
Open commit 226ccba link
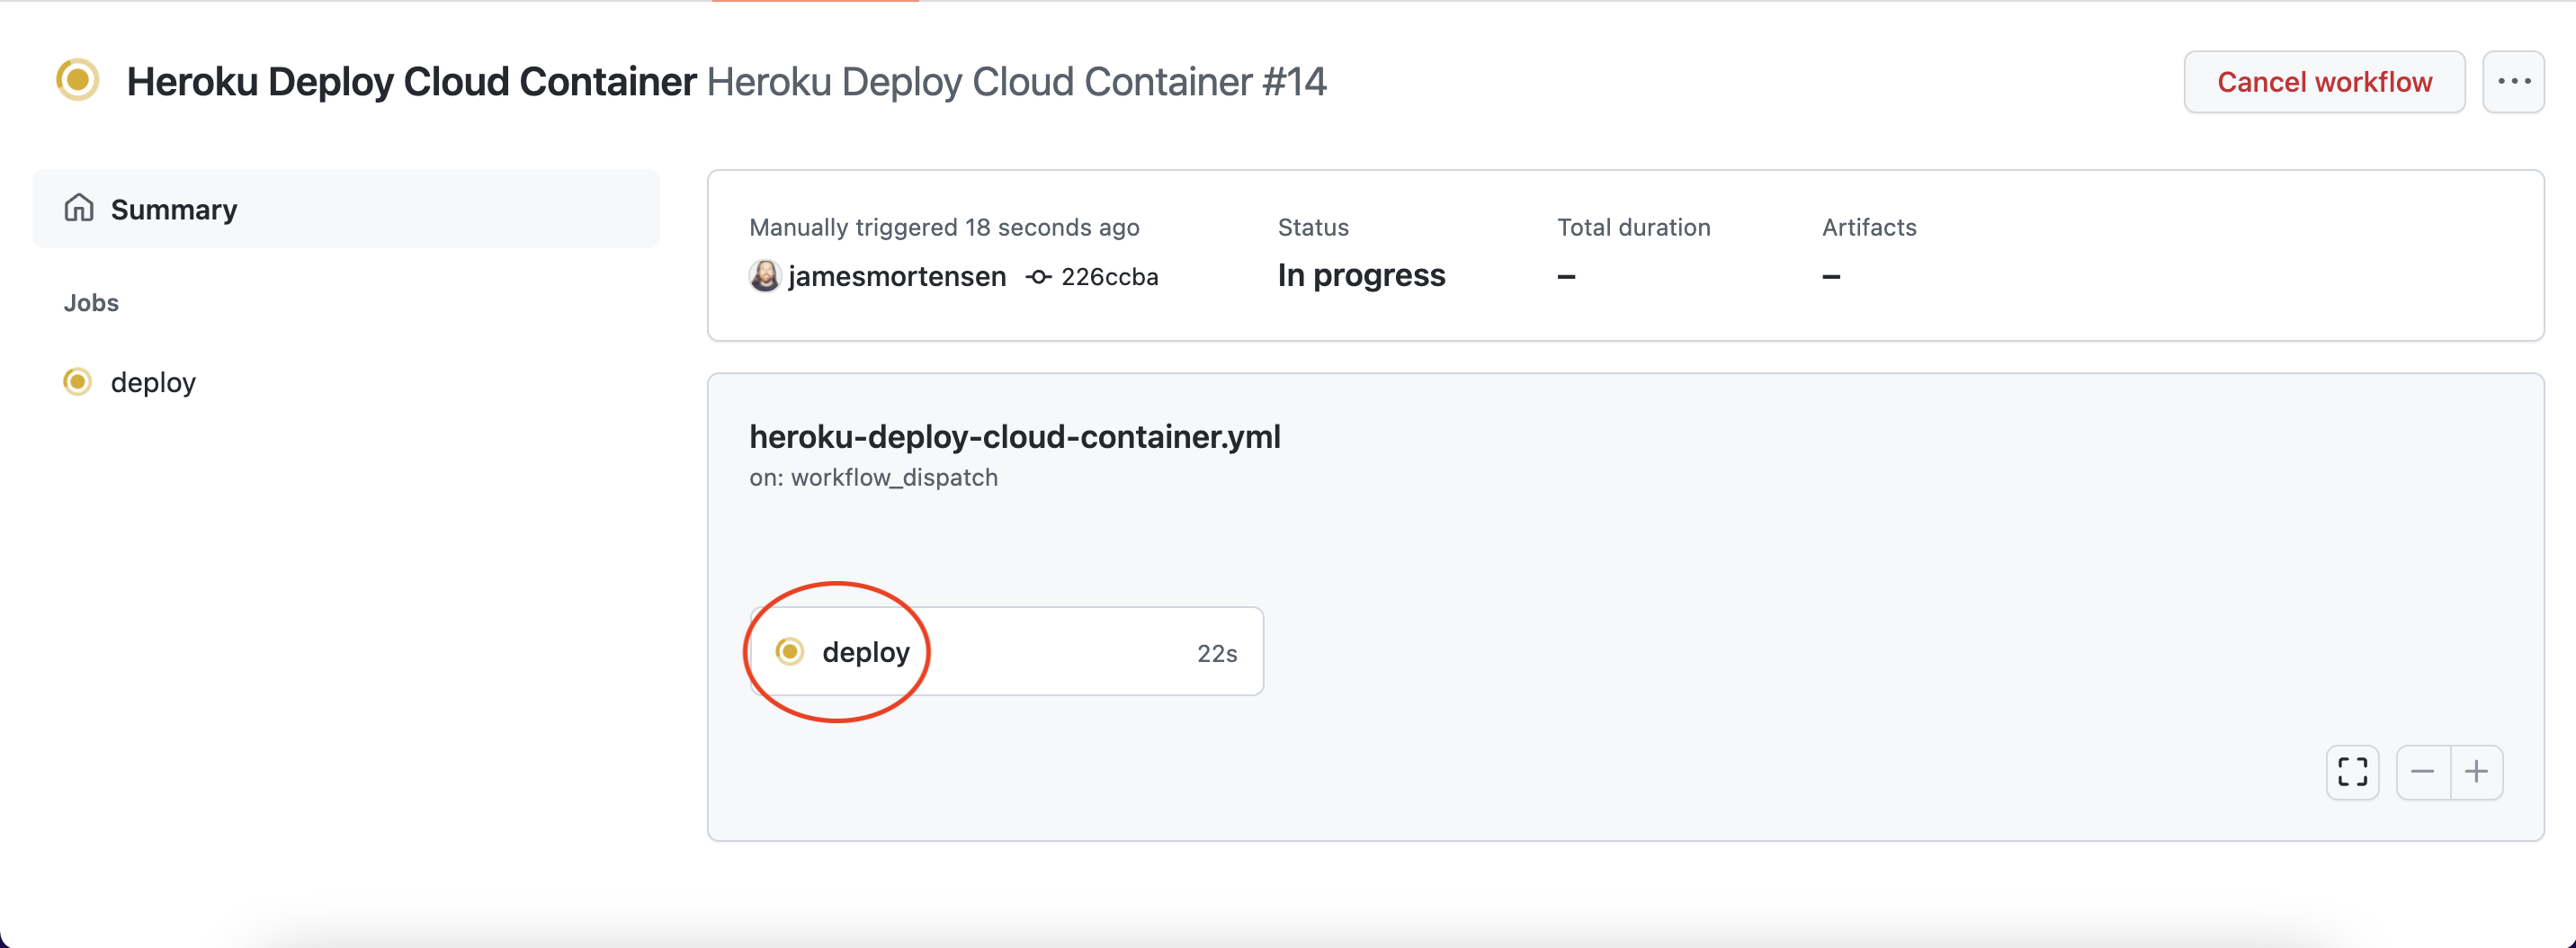click(x=1109, y=277)
